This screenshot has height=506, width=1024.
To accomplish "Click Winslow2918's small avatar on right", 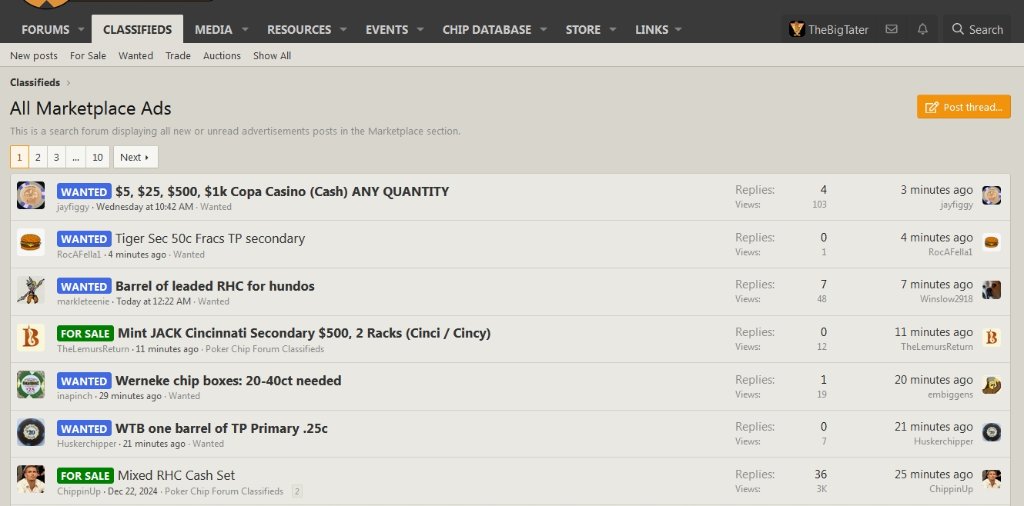I will pos(991,290).
